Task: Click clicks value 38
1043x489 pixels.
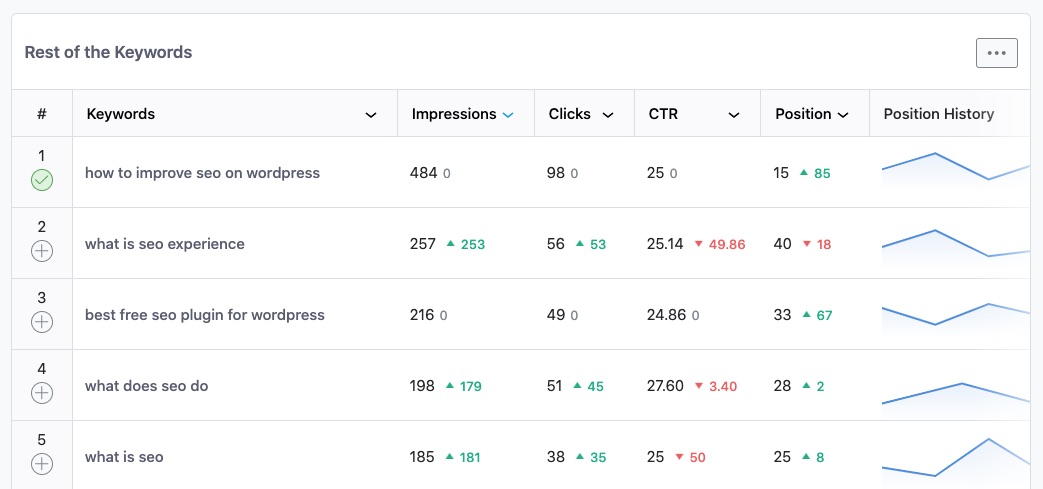Action: pyautogui.click(x=555, y=457)
